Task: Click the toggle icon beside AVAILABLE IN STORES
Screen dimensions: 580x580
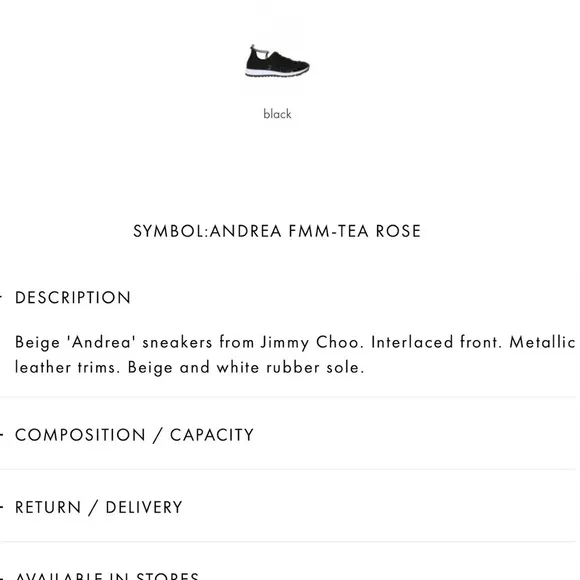Action: [1, 577]
